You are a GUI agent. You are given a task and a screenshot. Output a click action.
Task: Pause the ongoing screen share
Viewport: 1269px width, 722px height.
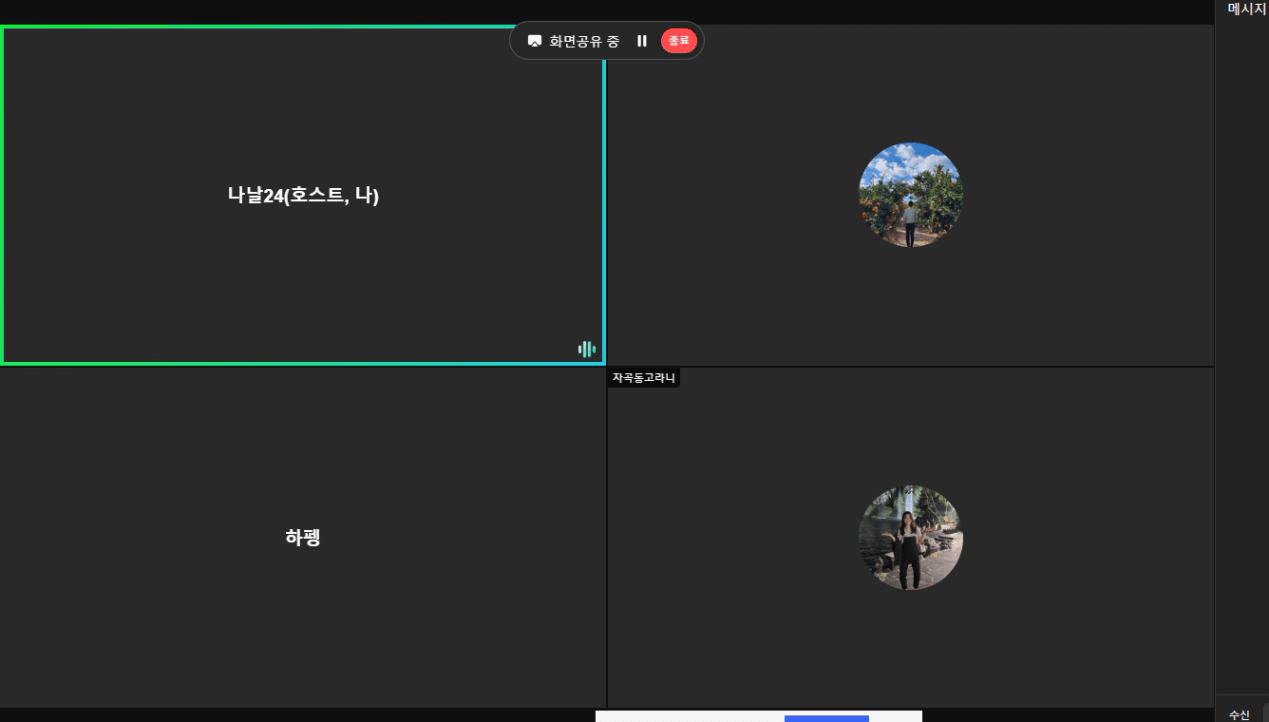[642, 41]
